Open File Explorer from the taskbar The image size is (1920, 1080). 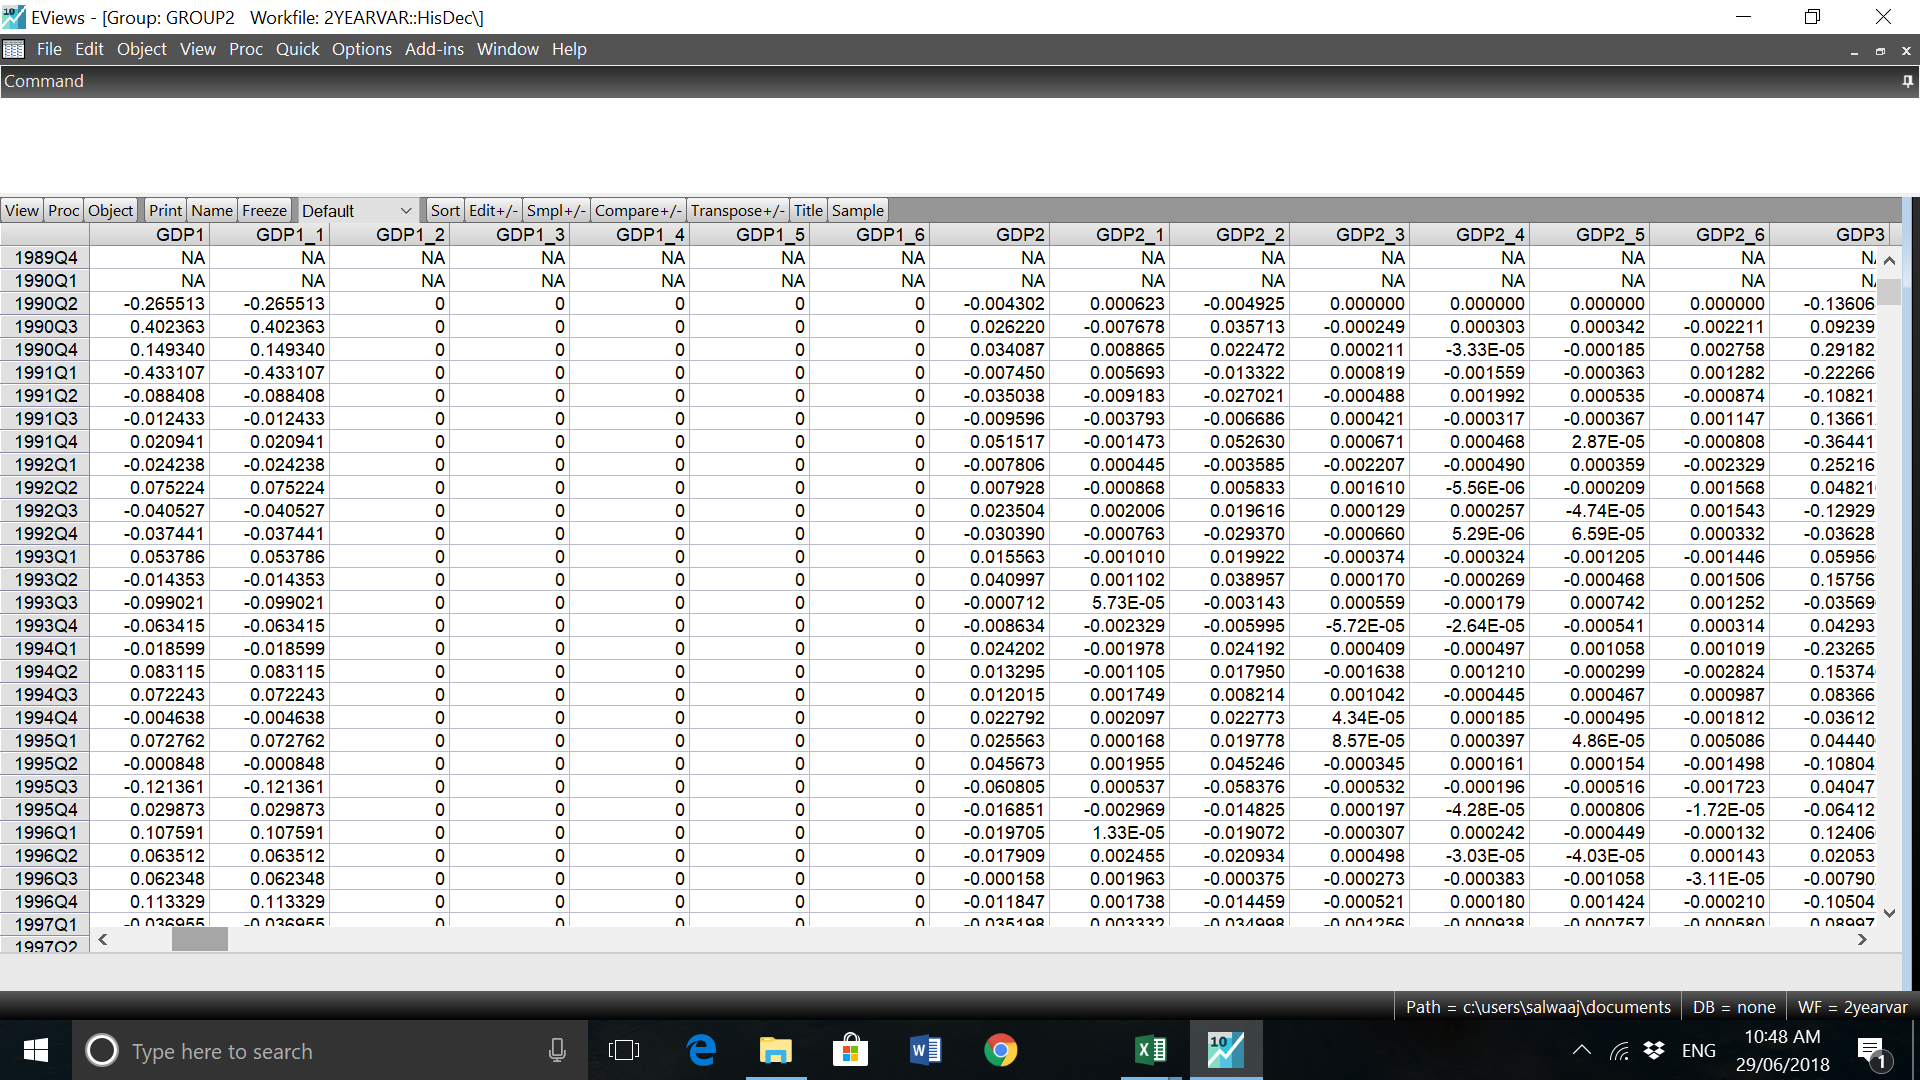pyautogui.click(x=775, y=1050)
